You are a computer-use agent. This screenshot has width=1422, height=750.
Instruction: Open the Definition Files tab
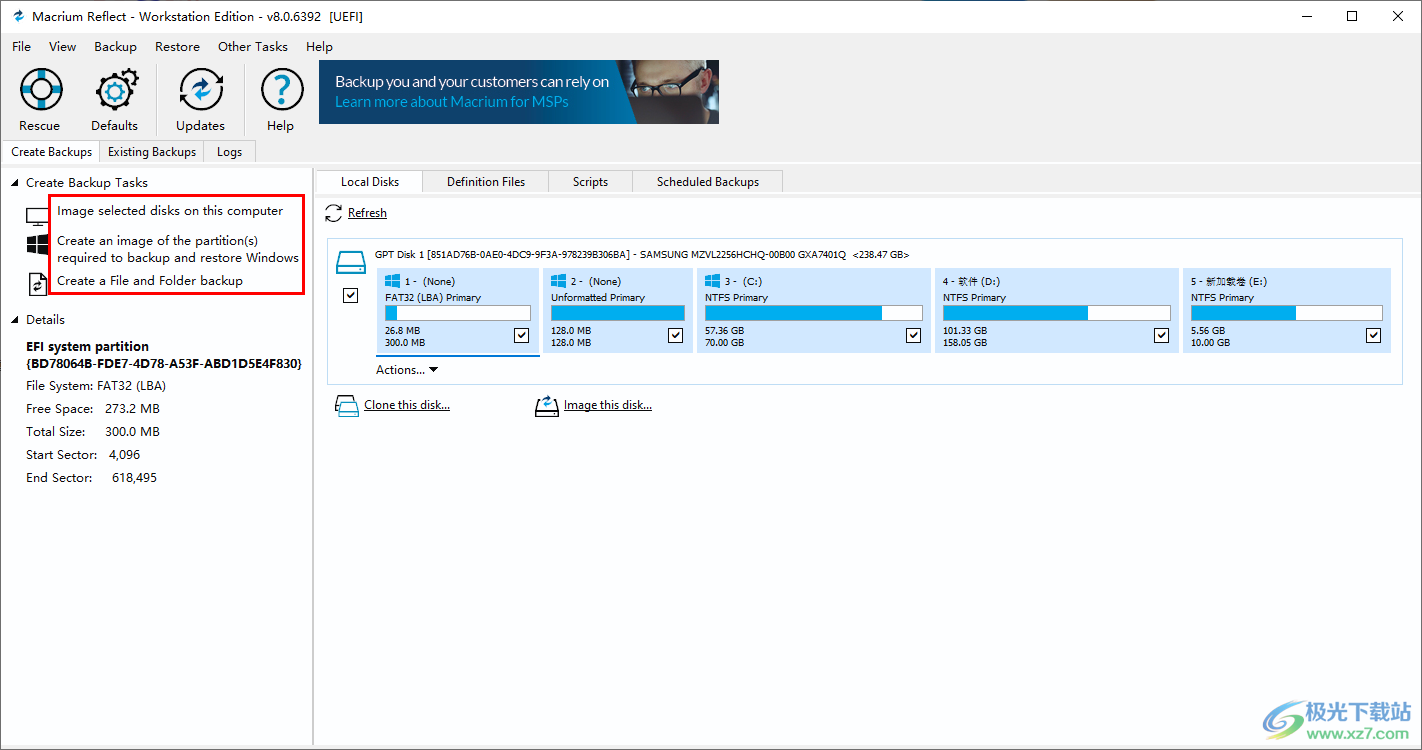(486, 182)
